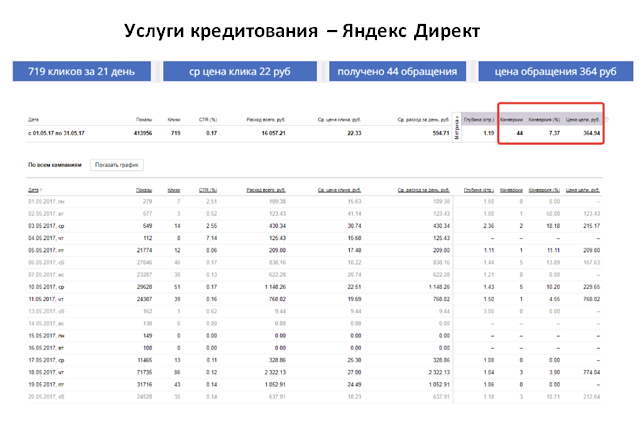Sort daily table by Ср. расход за день link

tap(423, 190)
